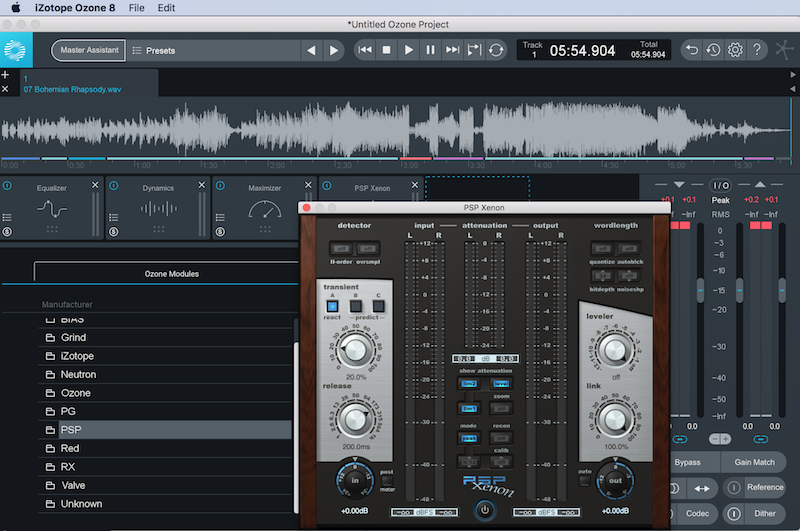Toggle loop playback
Image resolution: width=800 pixels, height=531 pixels.
click(496, 49)
